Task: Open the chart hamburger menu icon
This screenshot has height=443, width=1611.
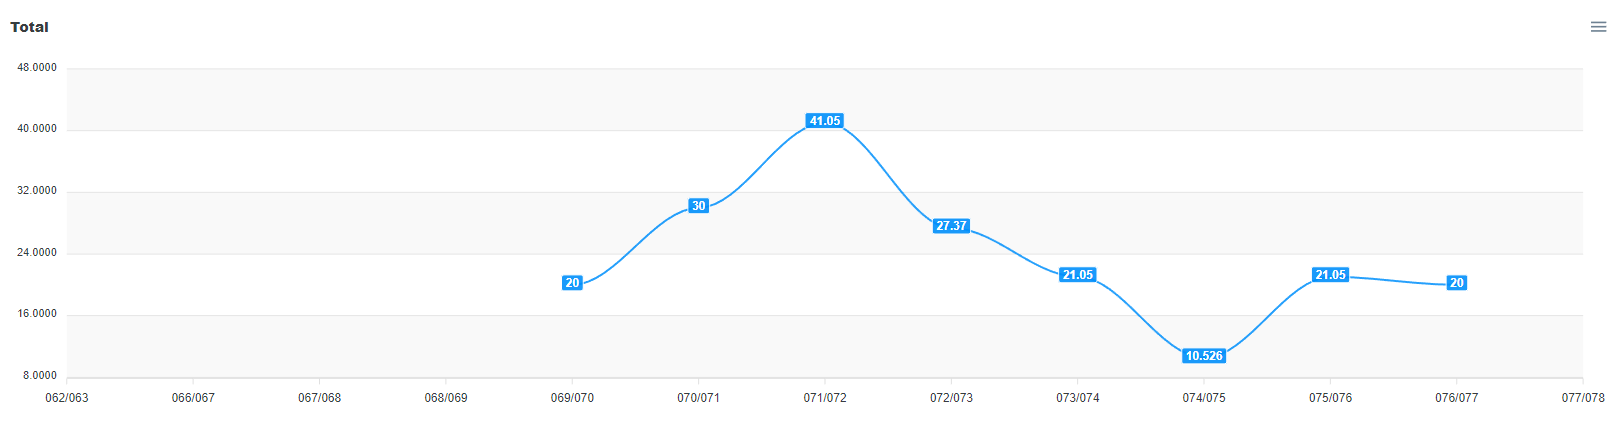Action: [x=1598, y=27]
